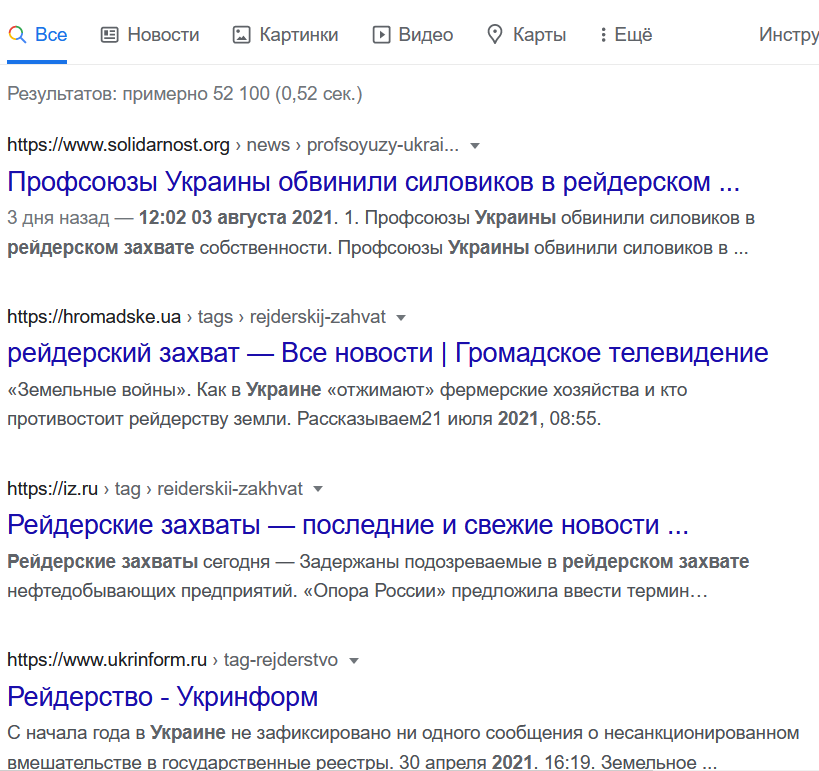This screenshot has width=819, height=771.
Task: Click the https://hromadske.ua breadcrumb URL
Action: point(94,317)
